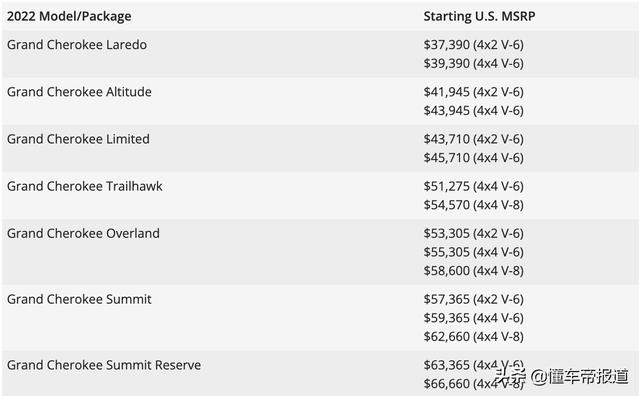640x396 pixels.
Task: Click Grand Cherokee Trailhawk model name
Action: [x=84, y=186]
